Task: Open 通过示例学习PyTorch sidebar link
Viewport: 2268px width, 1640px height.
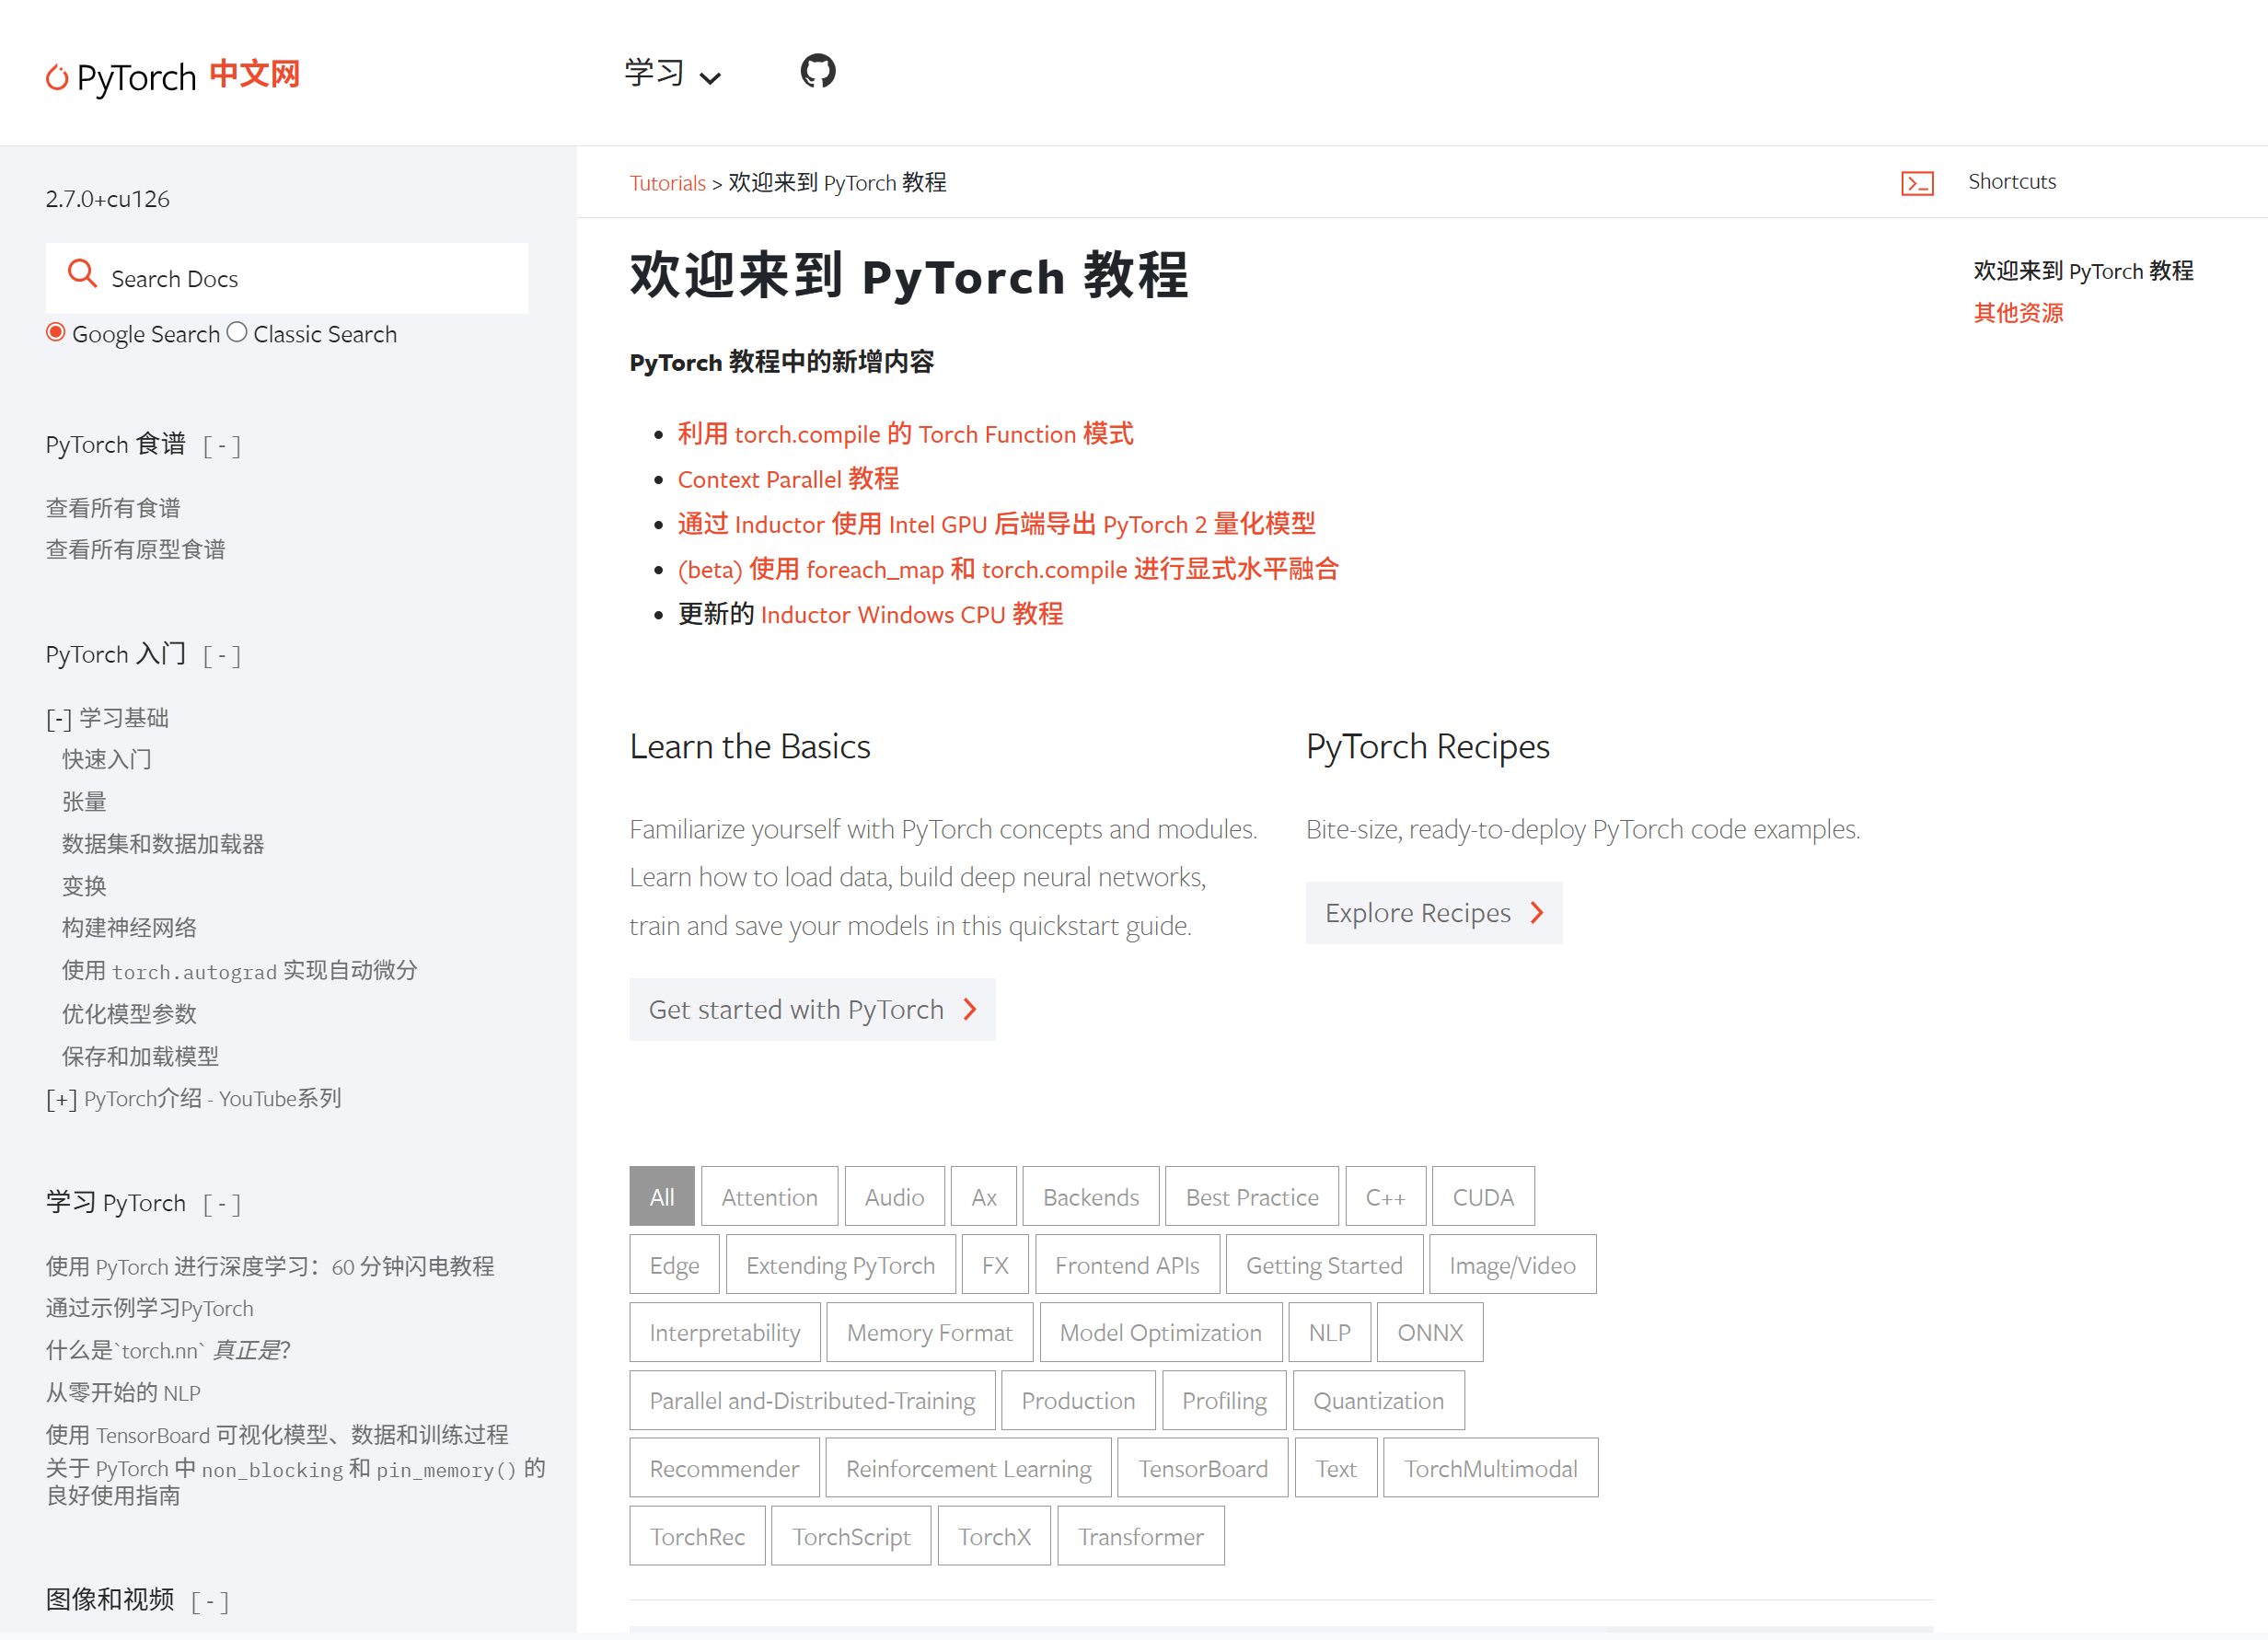Action: tap(150, 1309)
